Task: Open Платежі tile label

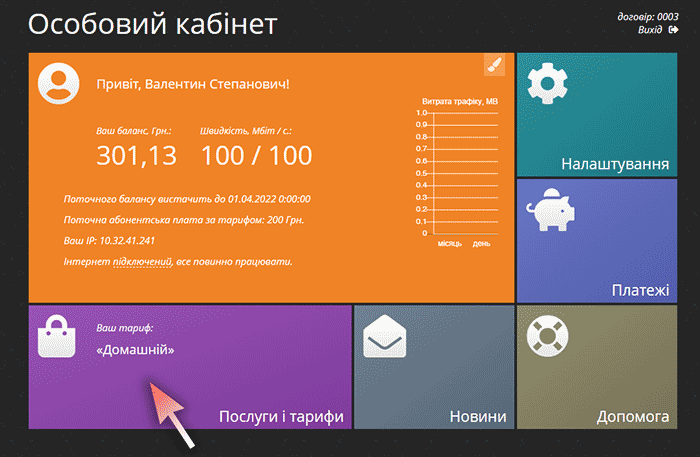Action: pyautogui.click(x=640, y=290)
